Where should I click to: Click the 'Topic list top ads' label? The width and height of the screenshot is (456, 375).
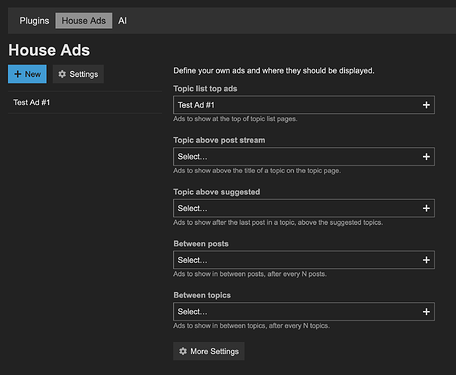pos(205,89)
